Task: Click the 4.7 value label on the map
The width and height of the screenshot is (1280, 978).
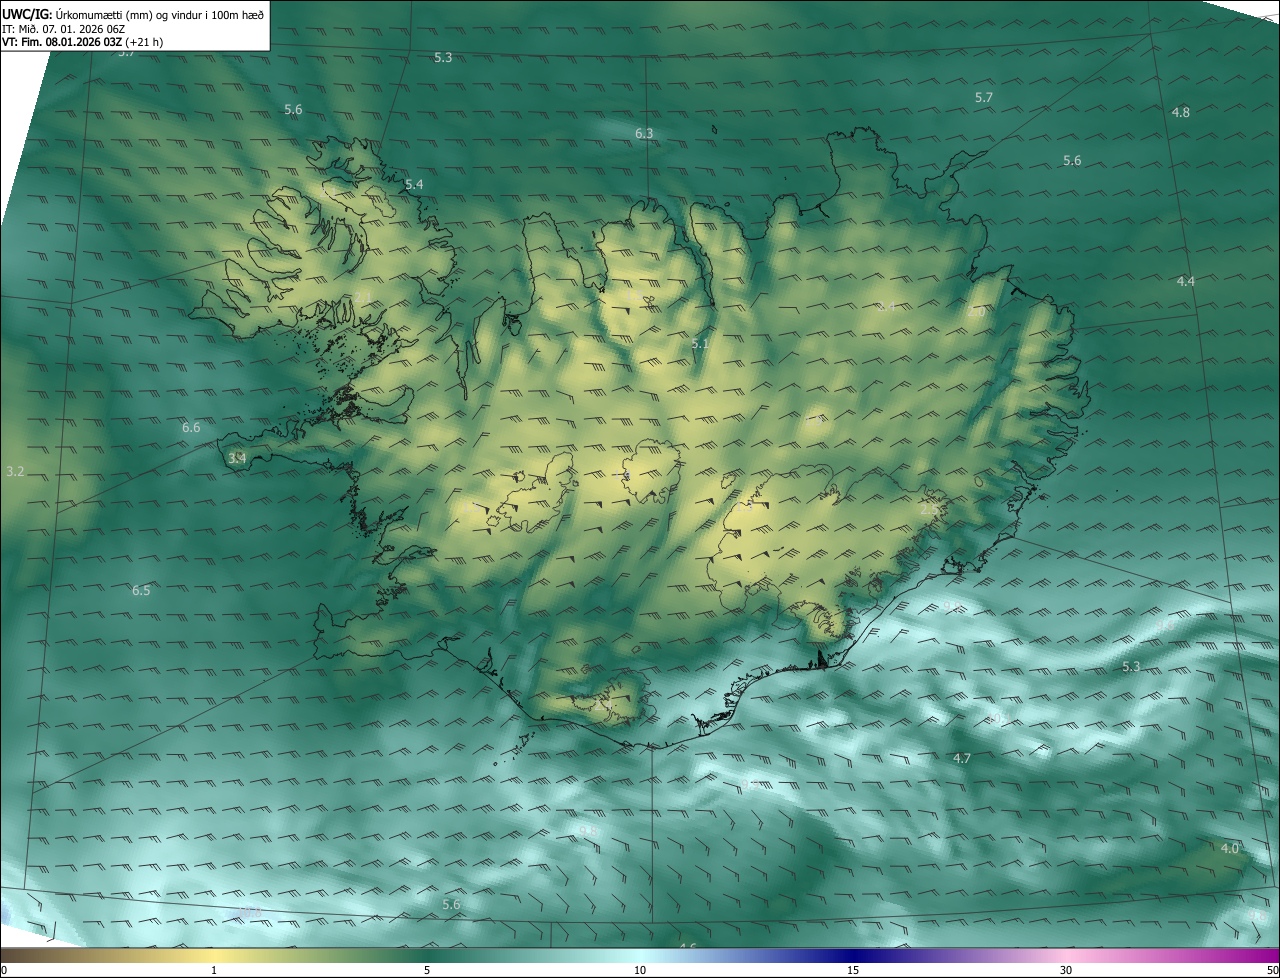Action: pos(962,759)
